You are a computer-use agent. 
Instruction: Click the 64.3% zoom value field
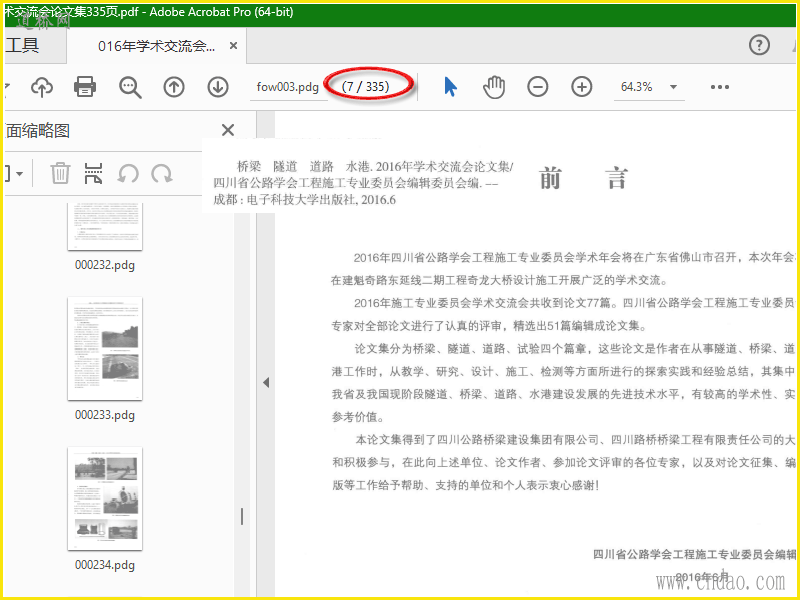pyautogui.click(x=637, y=87)
